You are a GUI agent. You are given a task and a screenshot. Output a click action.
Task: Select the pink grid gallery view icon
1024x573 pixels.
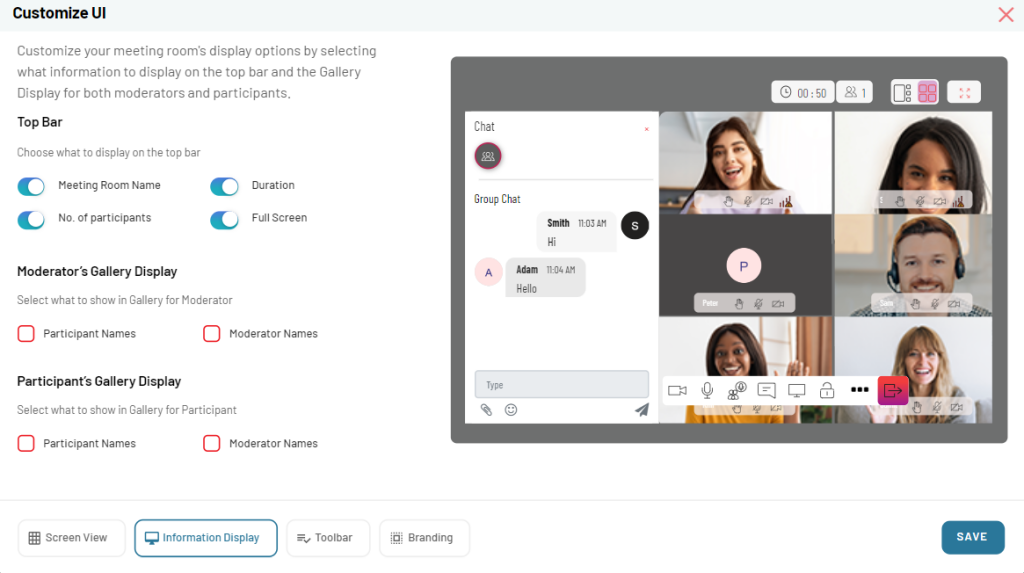pyautogui.click(x=927, y=92)
